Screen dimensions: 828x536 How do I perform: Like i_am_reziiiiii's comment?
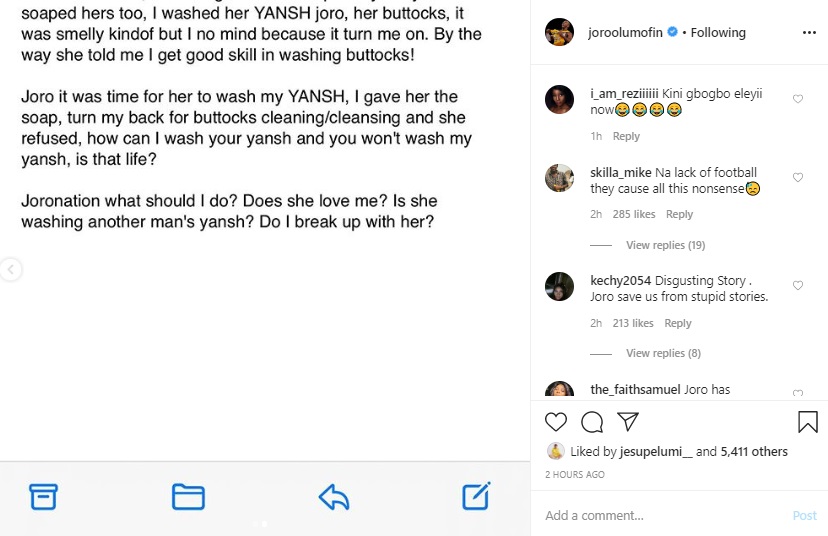click(x=798, y=99)
